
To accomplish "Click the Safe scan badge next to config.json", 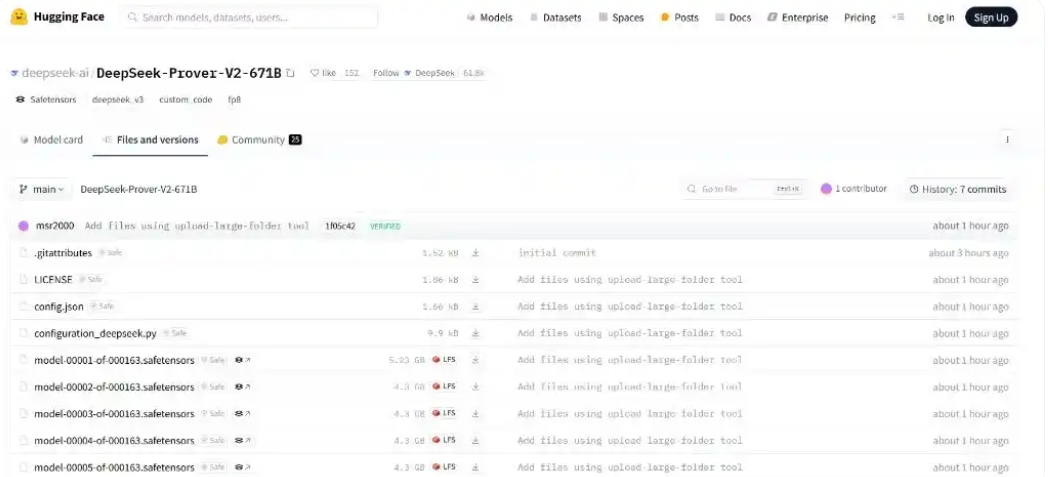I will (x=102, y=306).
